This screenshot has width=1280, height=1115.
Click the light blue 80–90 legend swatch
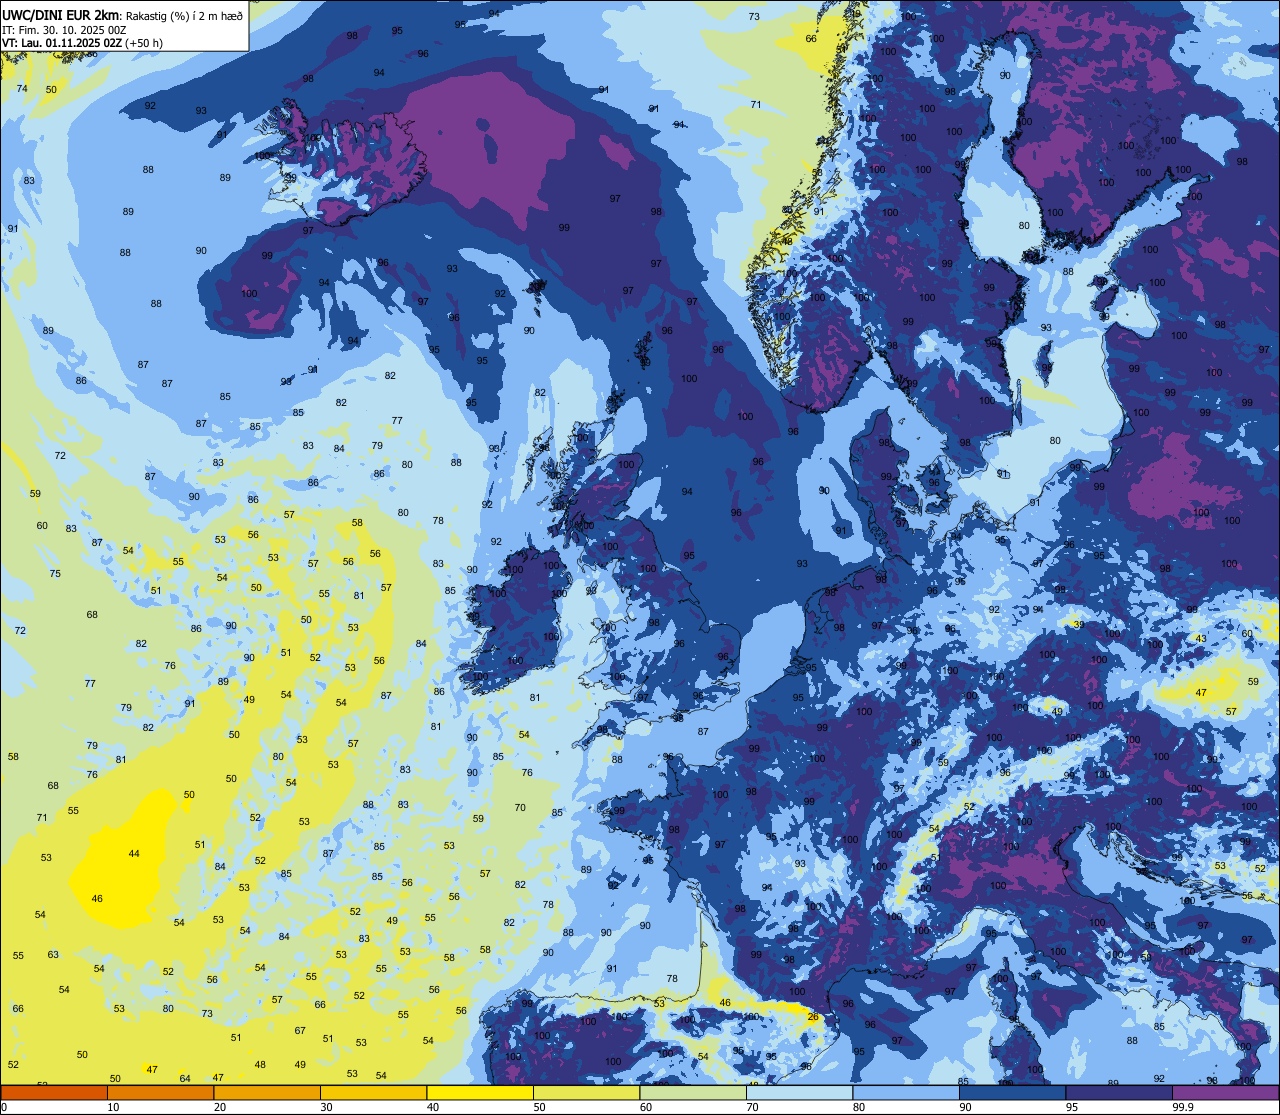[x=906, y=1092]
